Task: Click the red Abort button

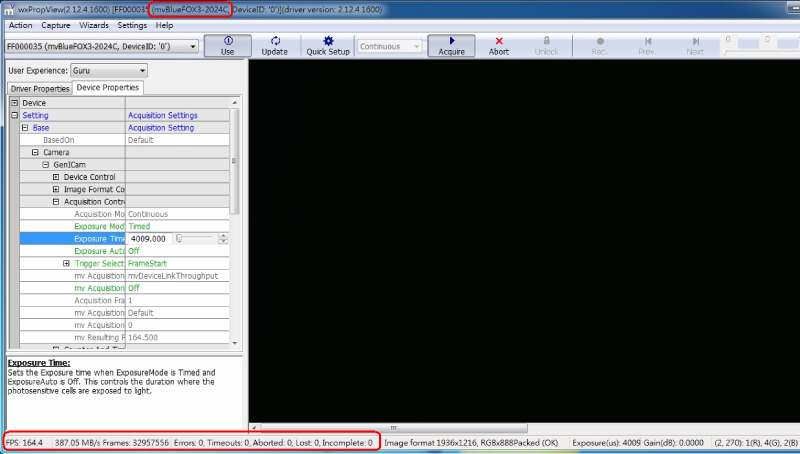Action: (499, 46)
